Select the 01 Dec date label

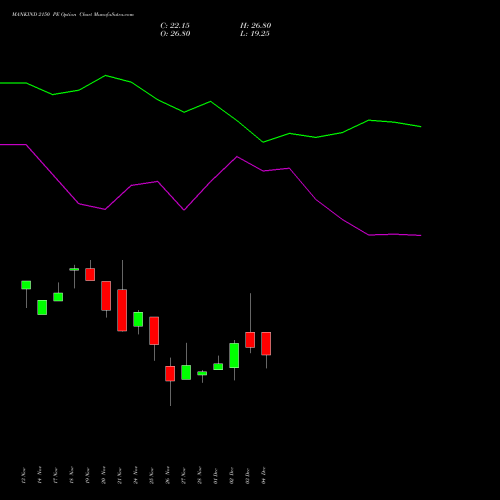pyautogui.click(x=215, y=475)
